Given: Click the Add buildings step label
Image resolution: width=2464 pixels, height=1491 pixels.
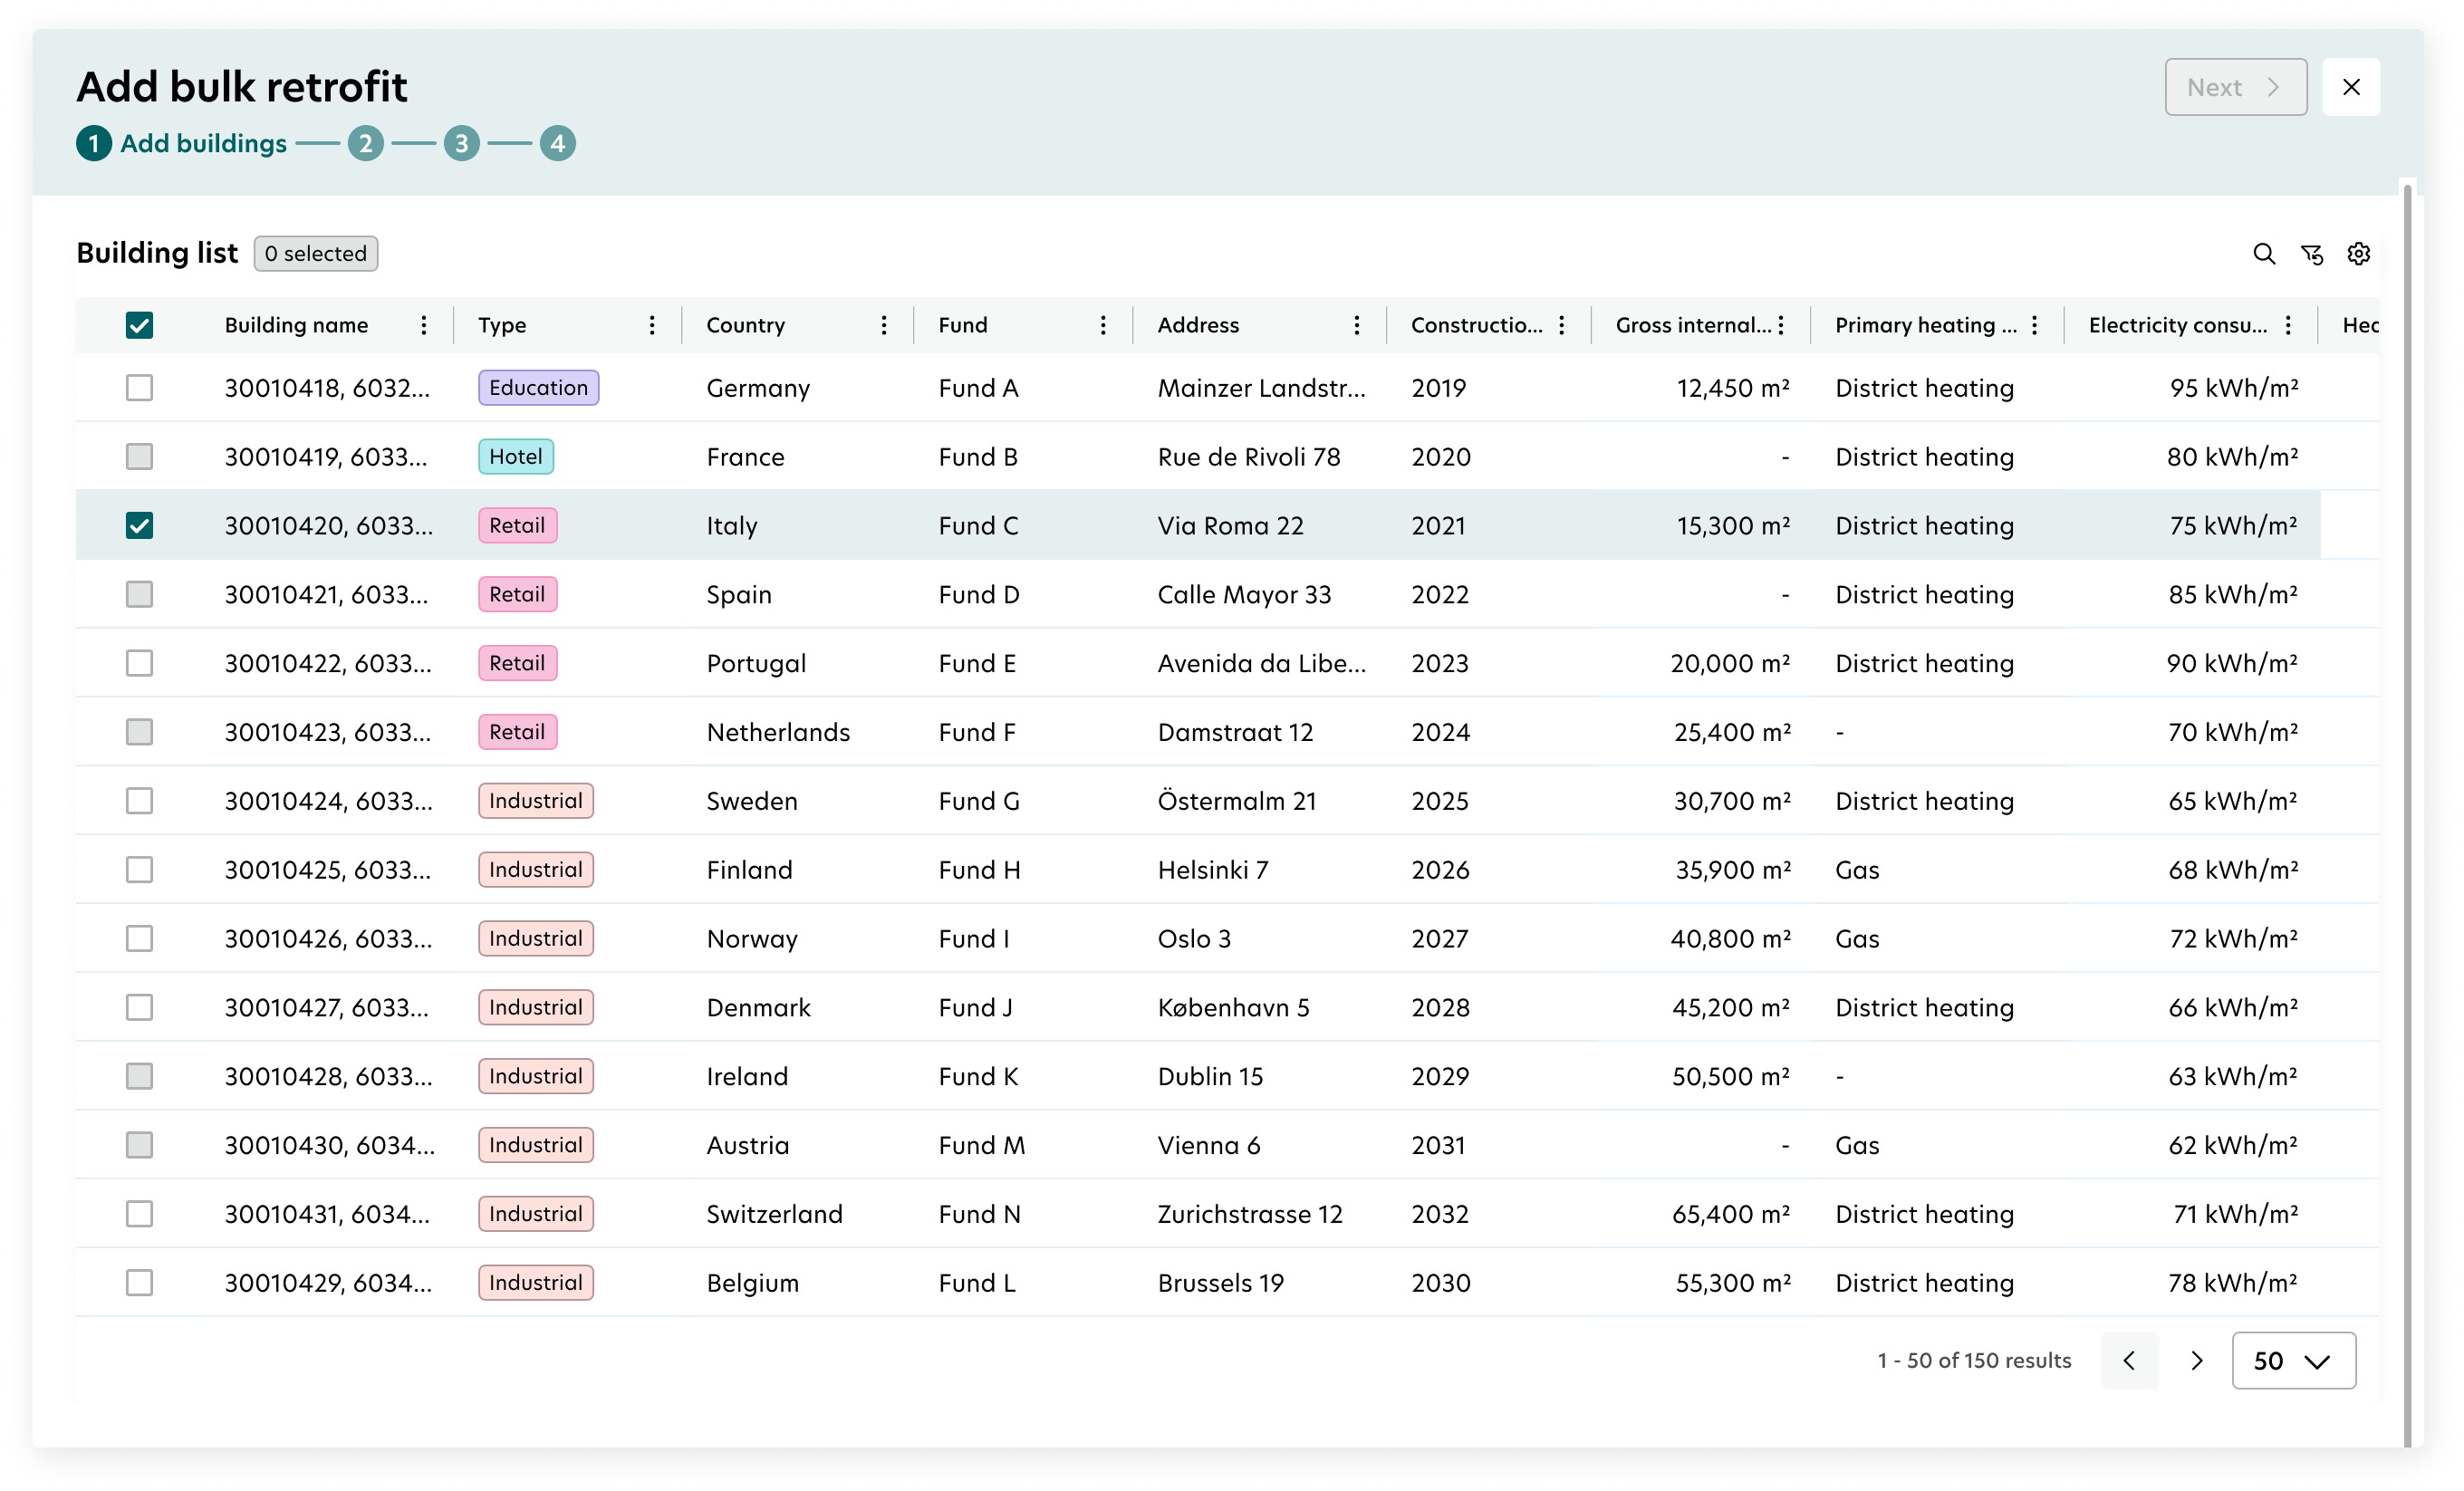Looking at the screenshot, I should (x=204, y=143).
